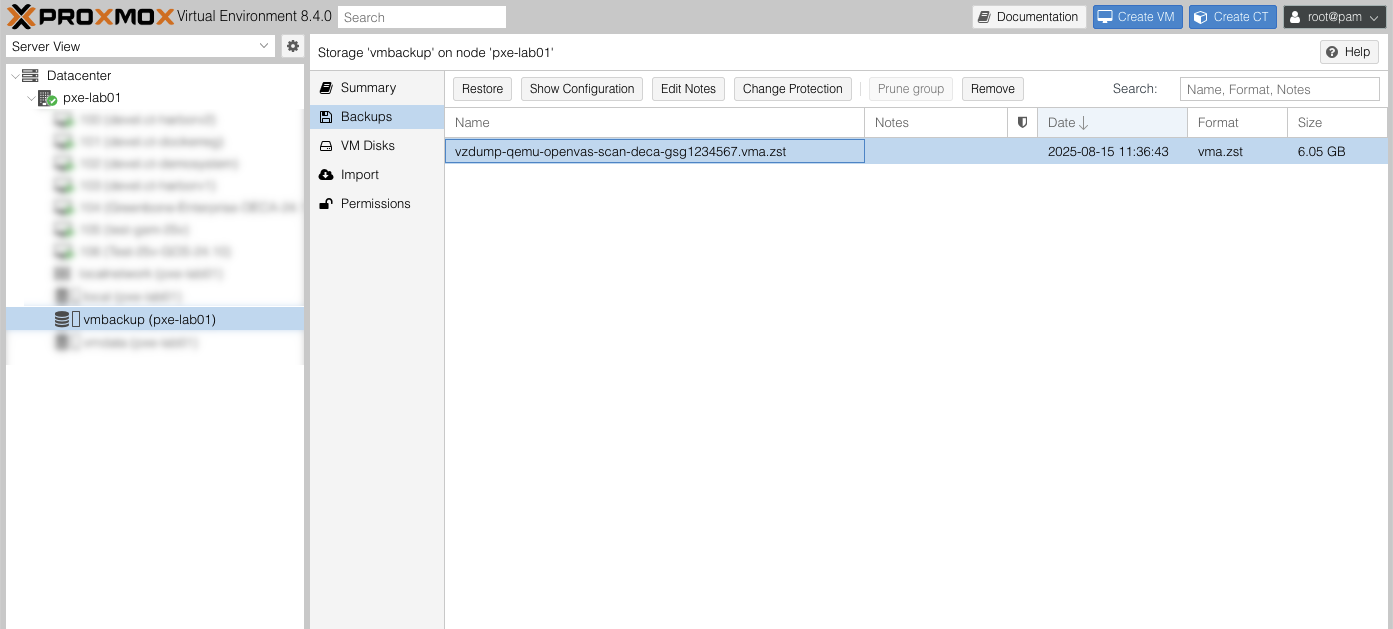Collapse the Datacenter tree node
Viewport: 1393px width, 629px height.
(14, 76)
